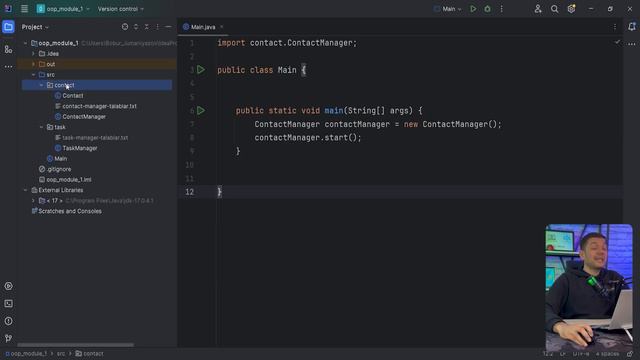
Task: Click 'ContactManager' in the import statement
Action: pos(320,43)
